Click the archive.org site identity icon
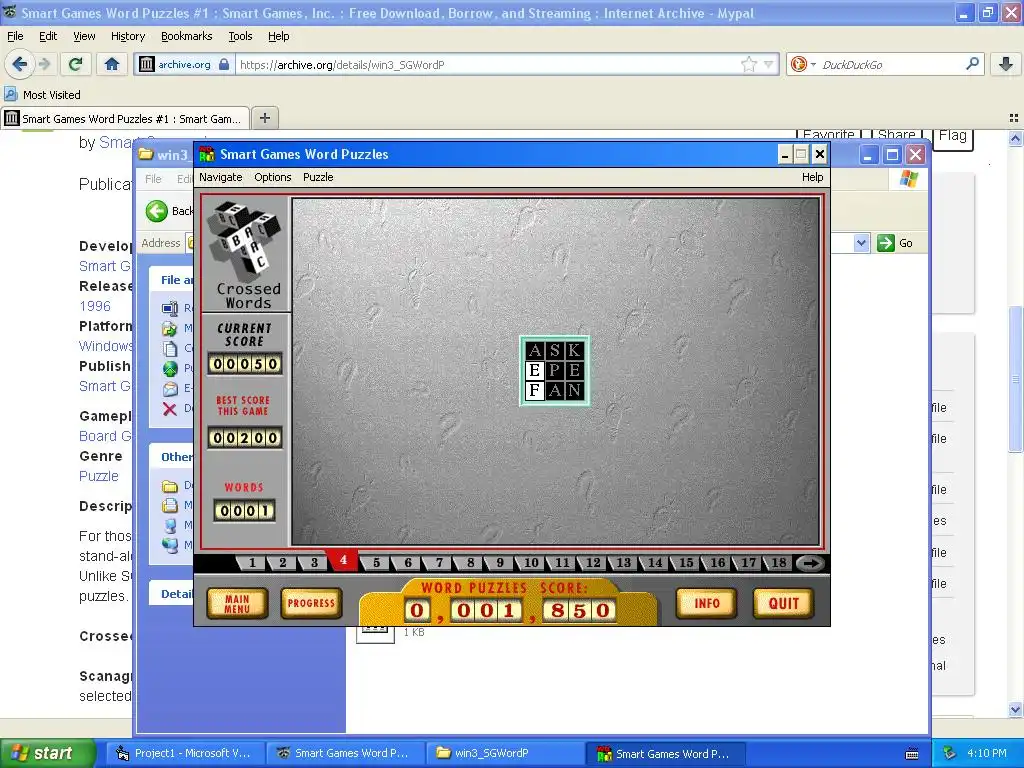Viewport: 1024px width, 768px height. click(x=147, y=64)
